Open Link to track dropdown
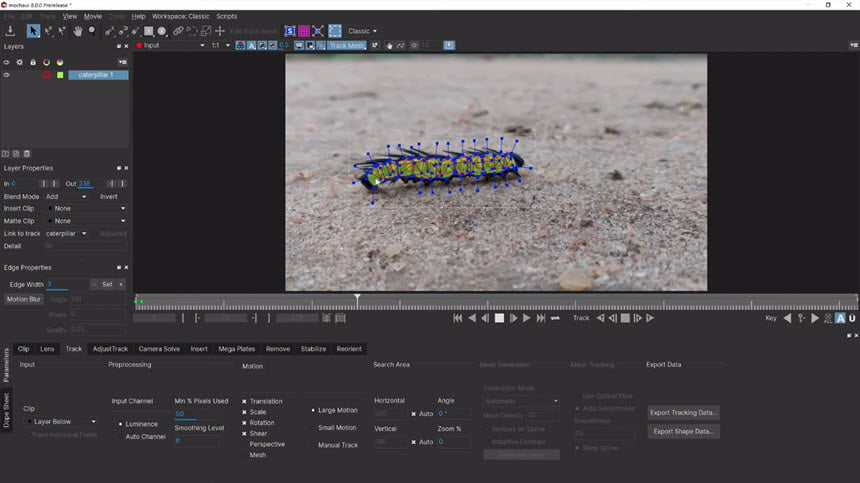Viewport: 860px width, 483px height. point(66,234)
